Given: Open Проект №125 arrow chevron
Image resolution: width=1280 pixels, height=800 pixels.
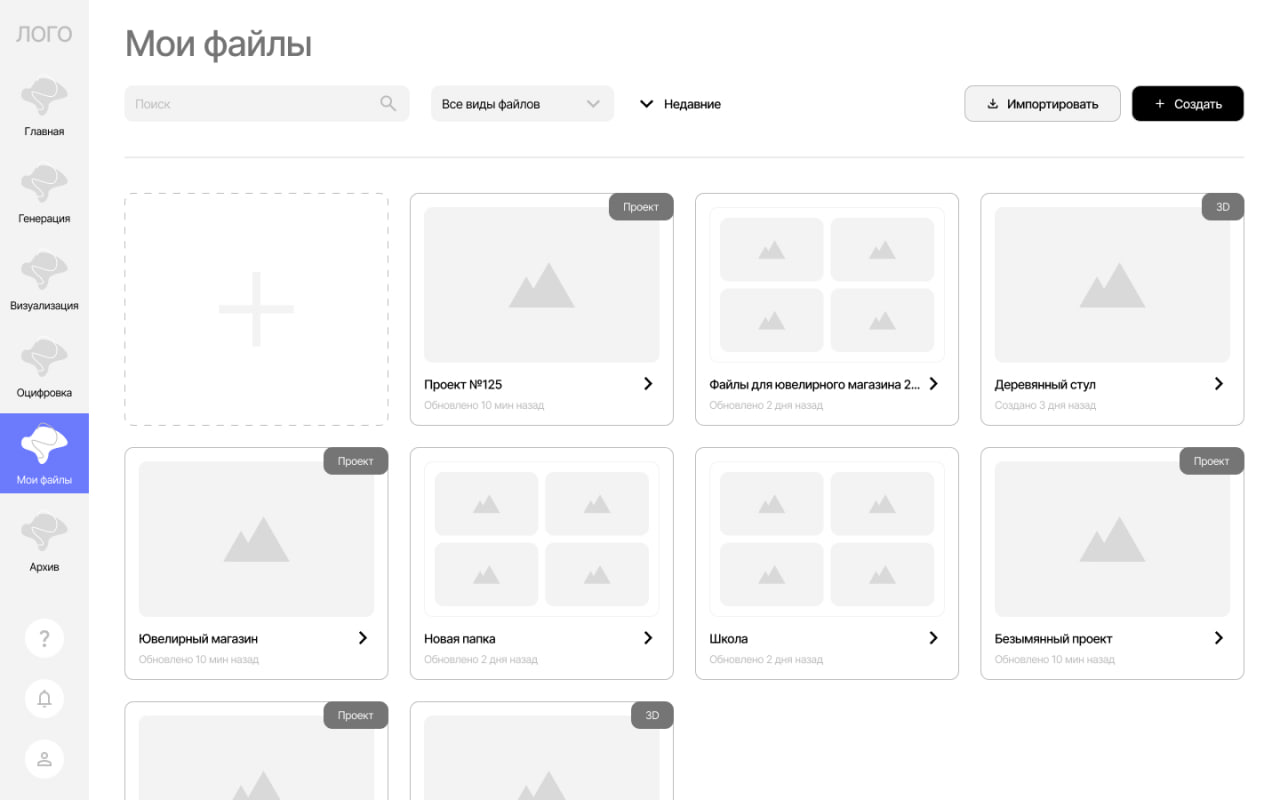Looking at the screenshot, I should (648, 383).
